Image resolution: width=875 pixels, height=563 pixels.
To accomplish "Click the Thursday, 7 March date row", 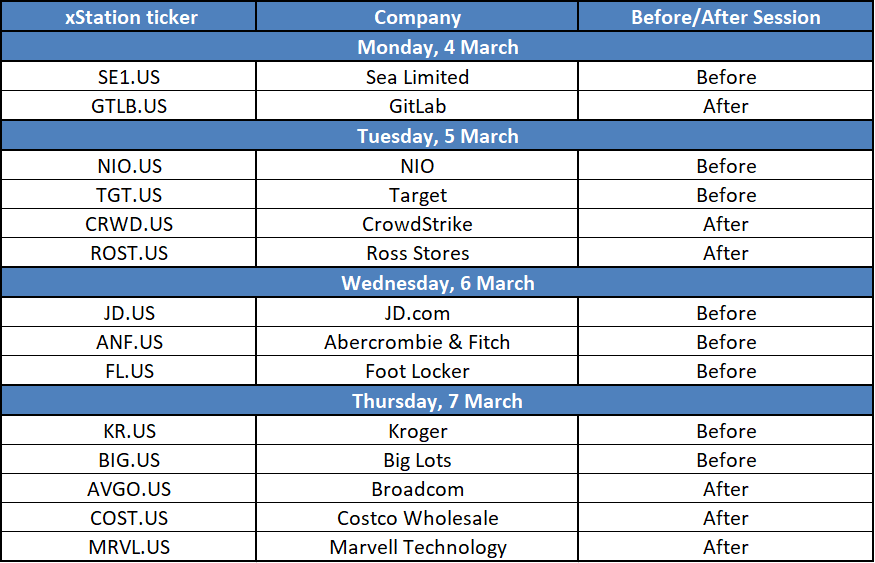I will click(438, 401).
